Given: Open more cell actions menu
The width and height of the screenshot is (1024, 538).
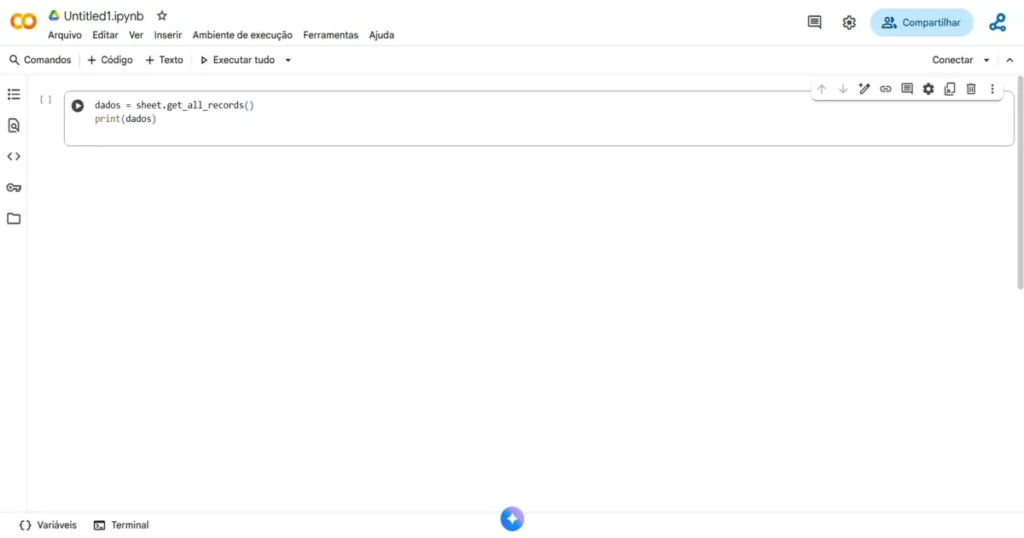Looking at the screenshot, I should point(992,89).
